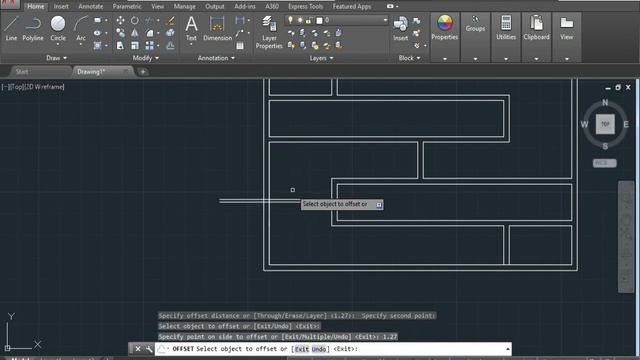
Task: Open the Properties color wheel panel
Action: (444, 28)
